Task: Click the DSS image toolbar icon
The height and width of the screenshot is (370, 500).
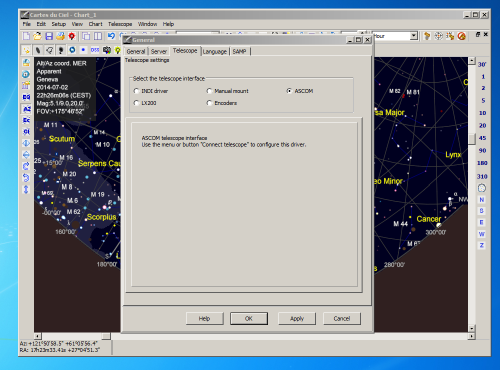Action: (x=95, y=50)
